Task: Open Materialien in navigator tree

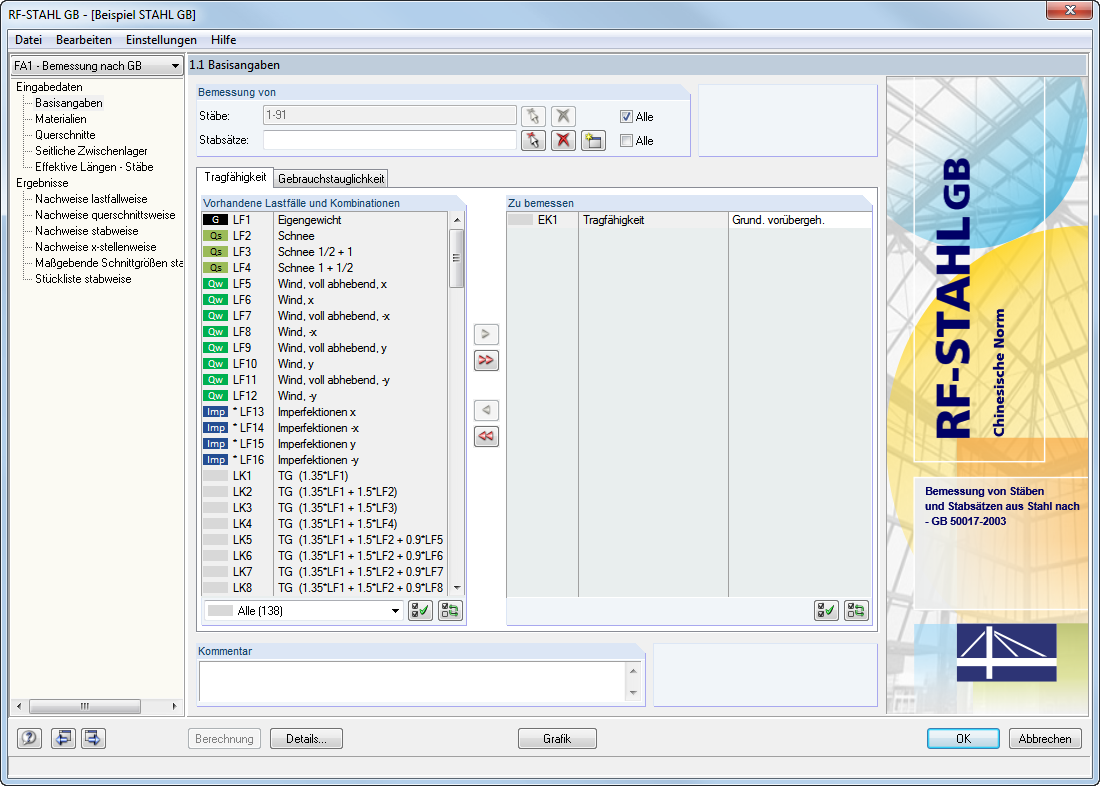Action: click(61, 119)
